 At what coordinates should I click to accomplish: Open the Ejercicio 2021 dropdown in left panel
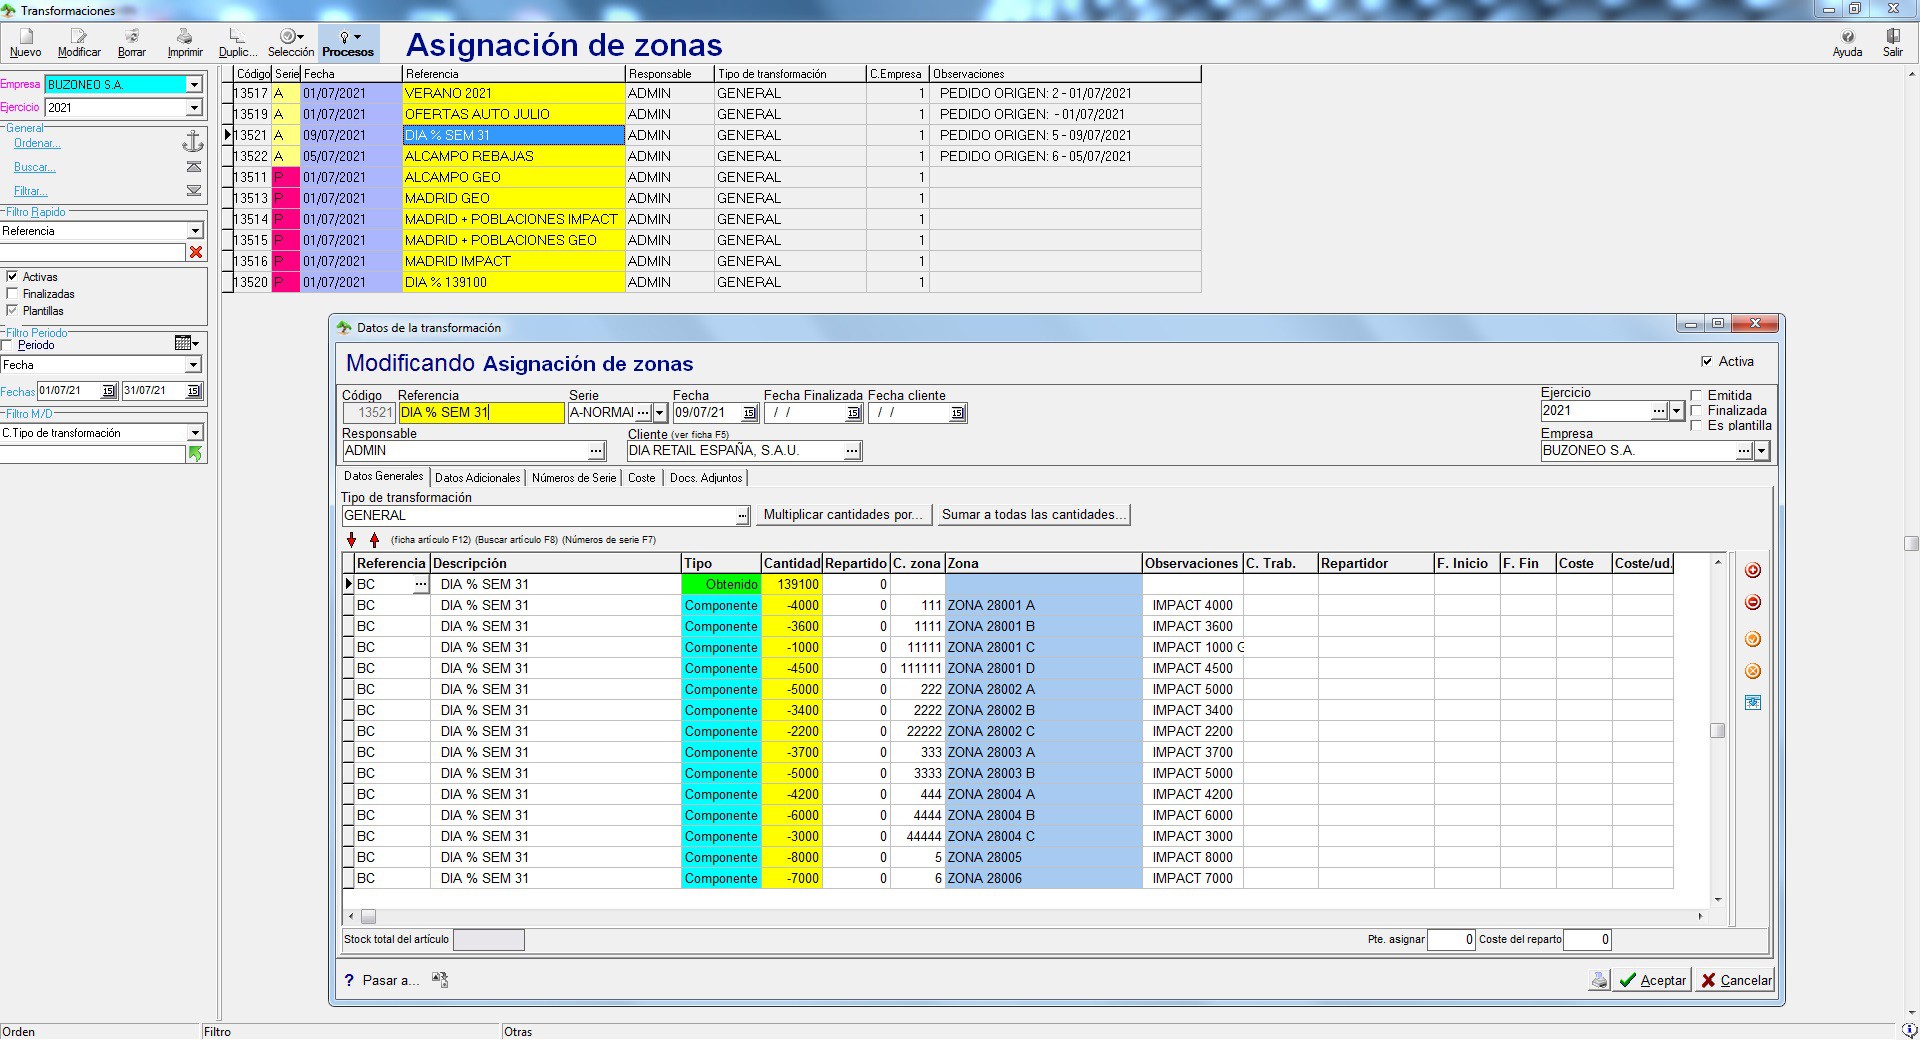pyautogui.click(x=194, y=108)
